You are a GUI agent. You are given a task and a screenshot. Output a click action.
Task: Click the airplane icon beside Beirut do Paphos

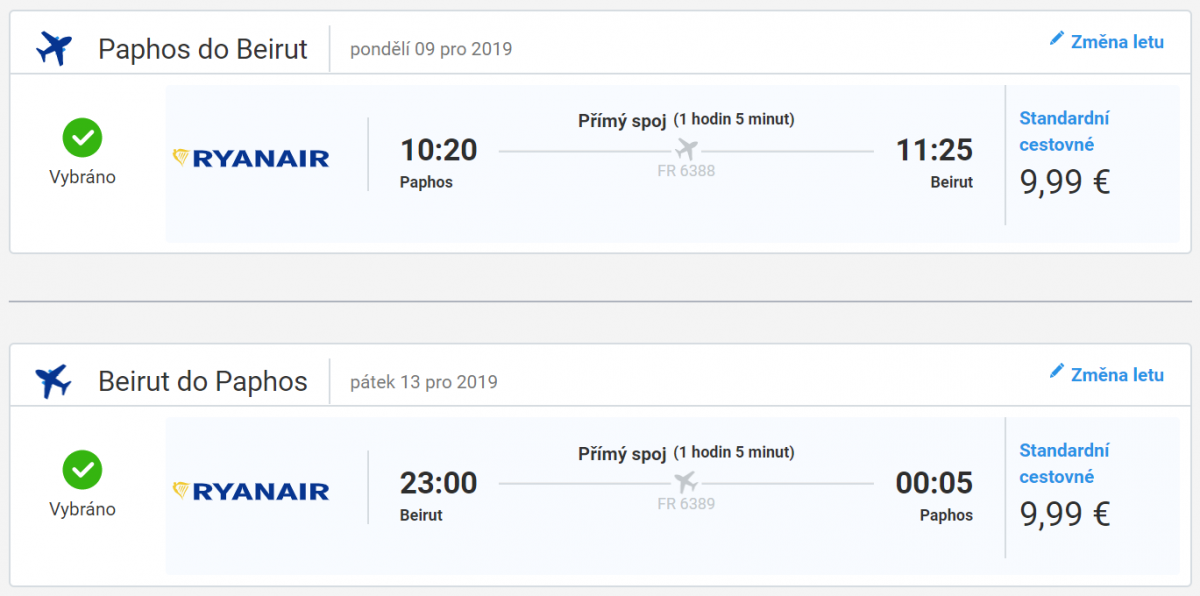tap(54, 381)
